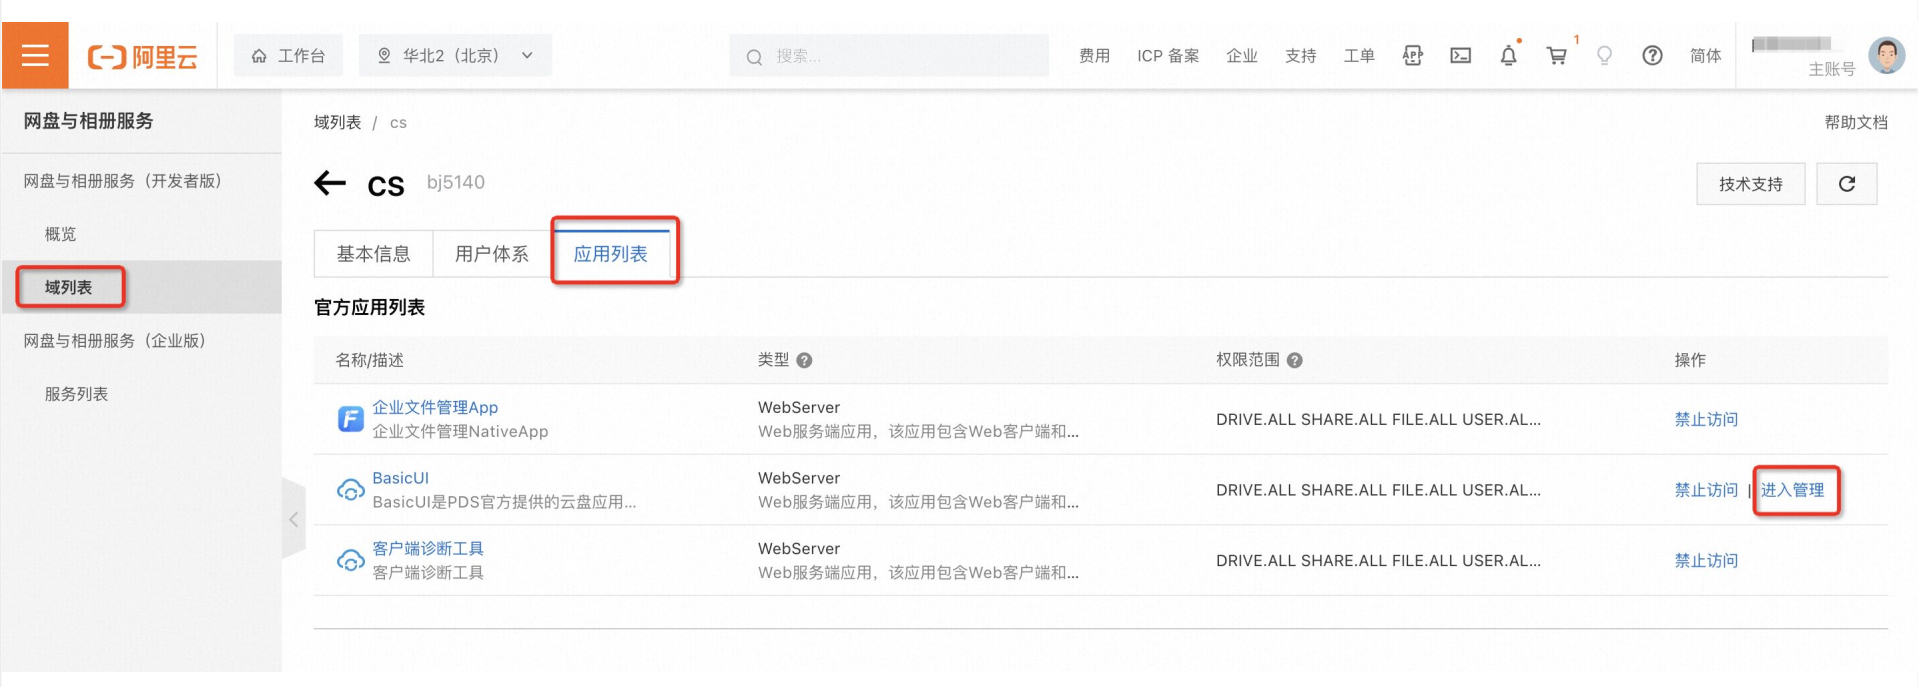Click 禁止访问 for 企业文件管理App
Screen dimensions: 1918x687
[x=1706, y=419]
